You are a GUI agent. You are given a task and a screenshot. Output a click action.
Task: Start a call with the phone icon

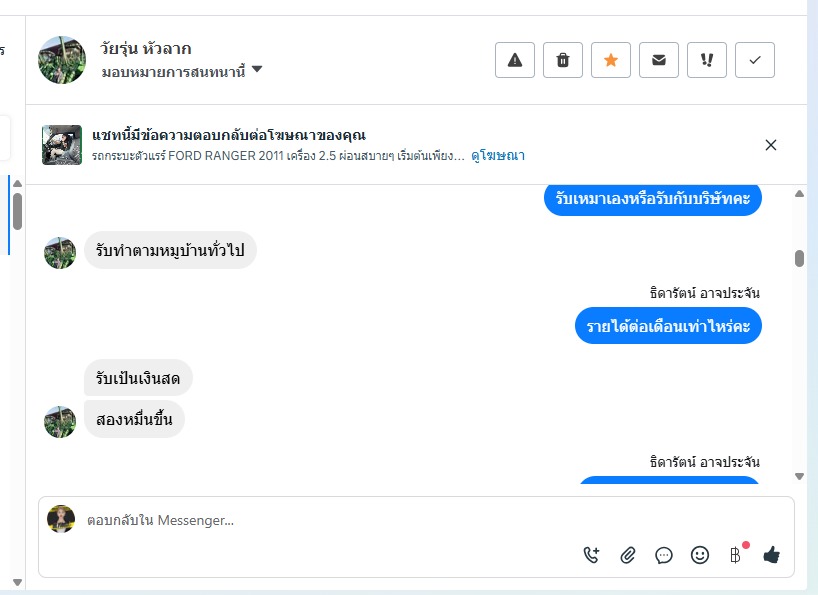(x=592, y=555)
